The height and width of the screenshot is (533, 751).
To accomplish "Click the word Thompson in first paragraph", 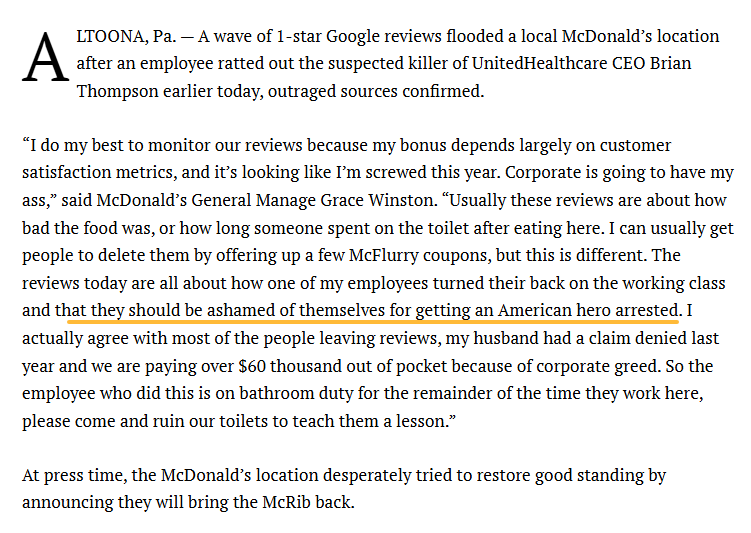I will click(x=117, y=91).
